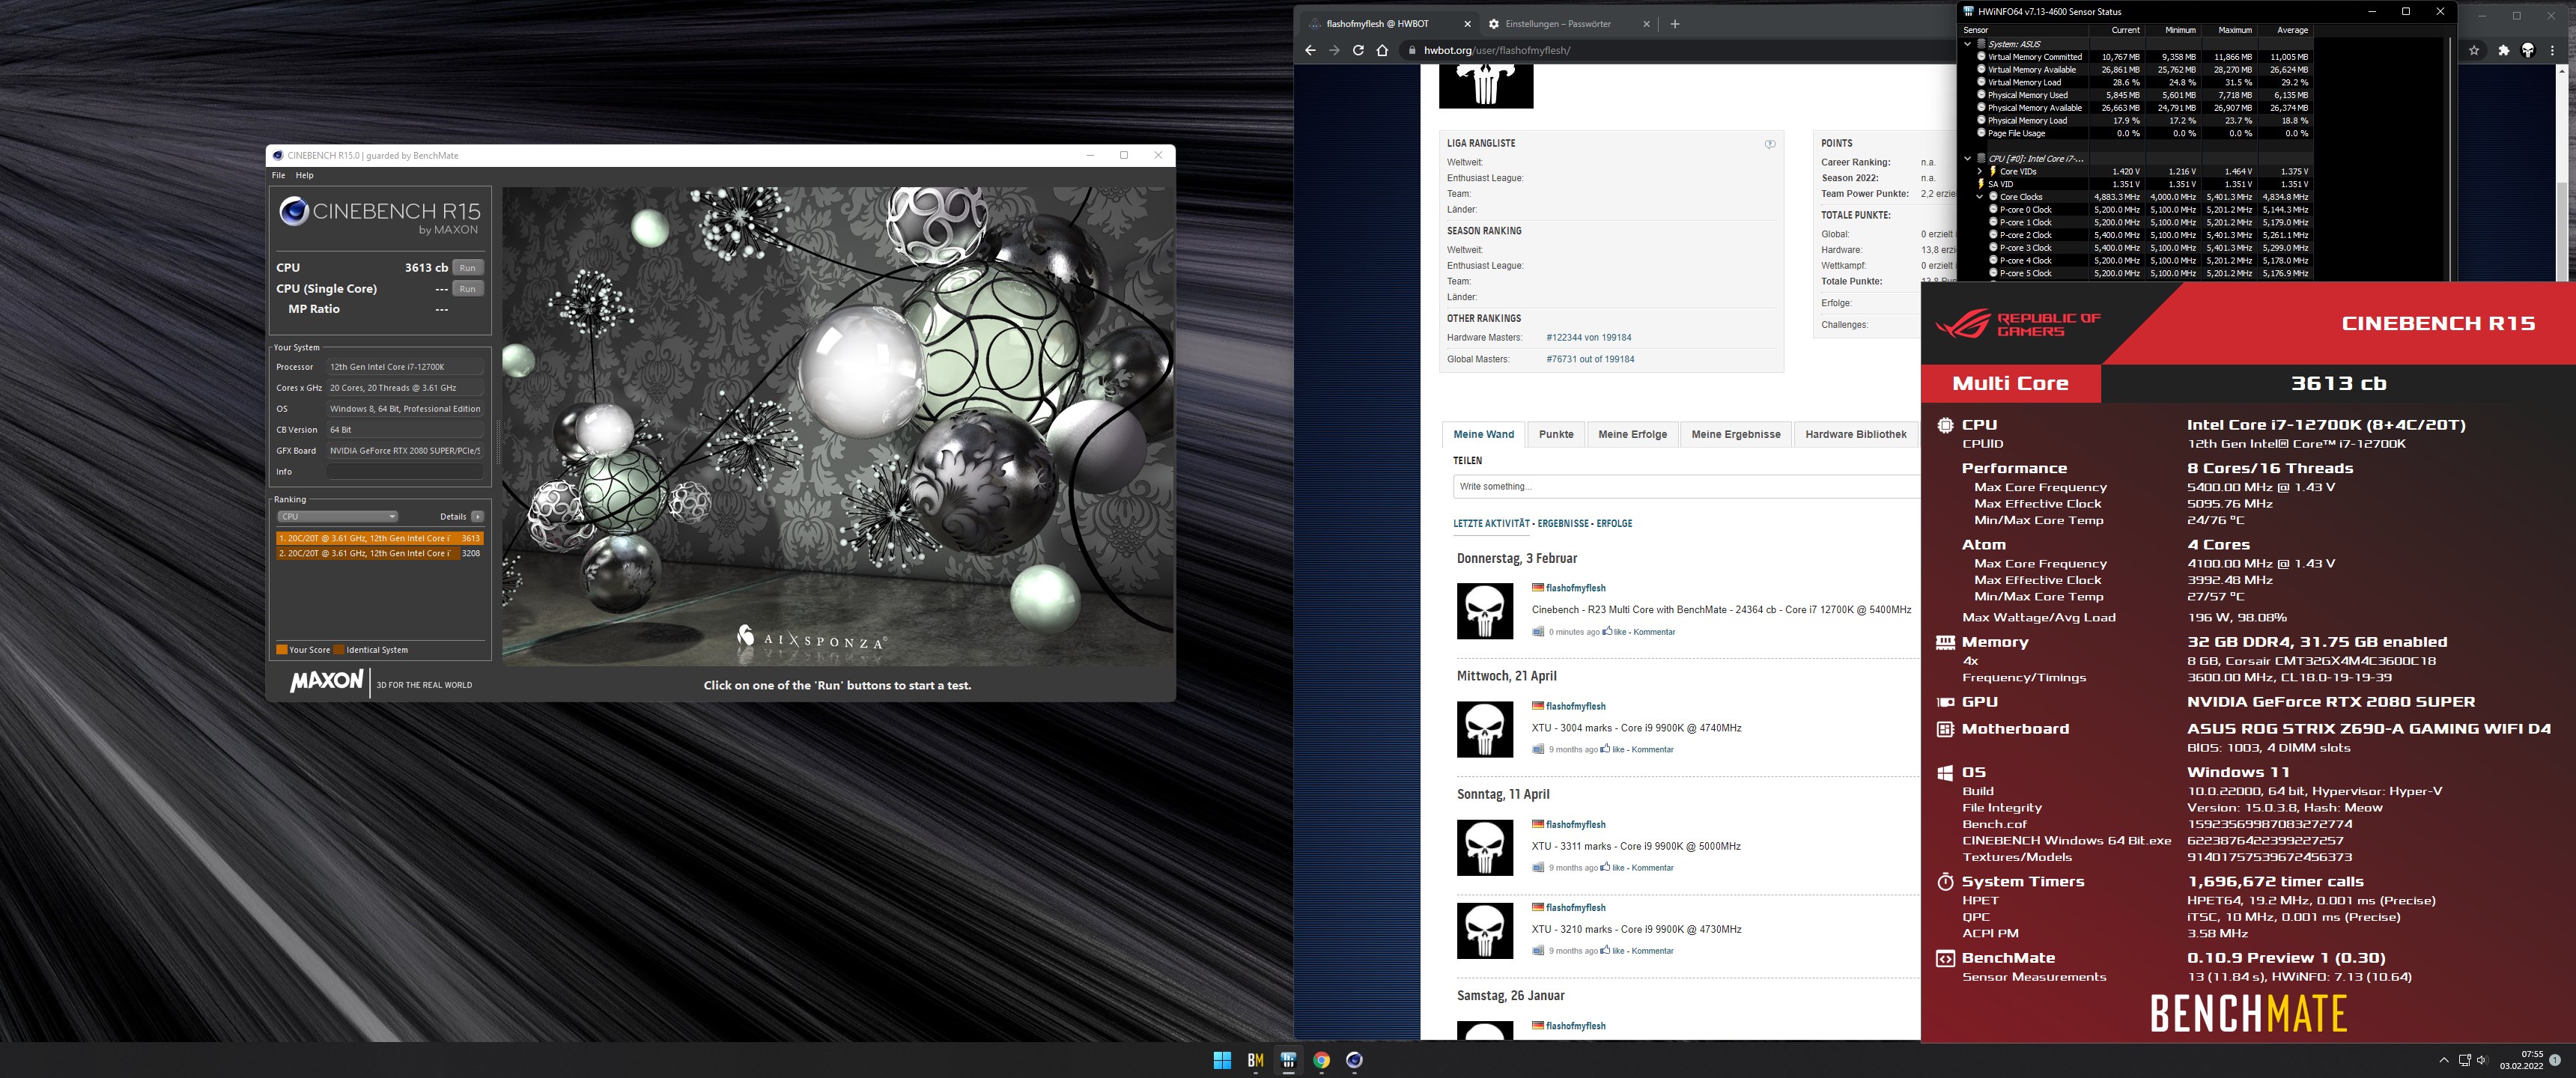Viewport: 2576px width, 1078px height.
Task: Bookmark this page with the star icon
Action: click(x=2473, y=50)
